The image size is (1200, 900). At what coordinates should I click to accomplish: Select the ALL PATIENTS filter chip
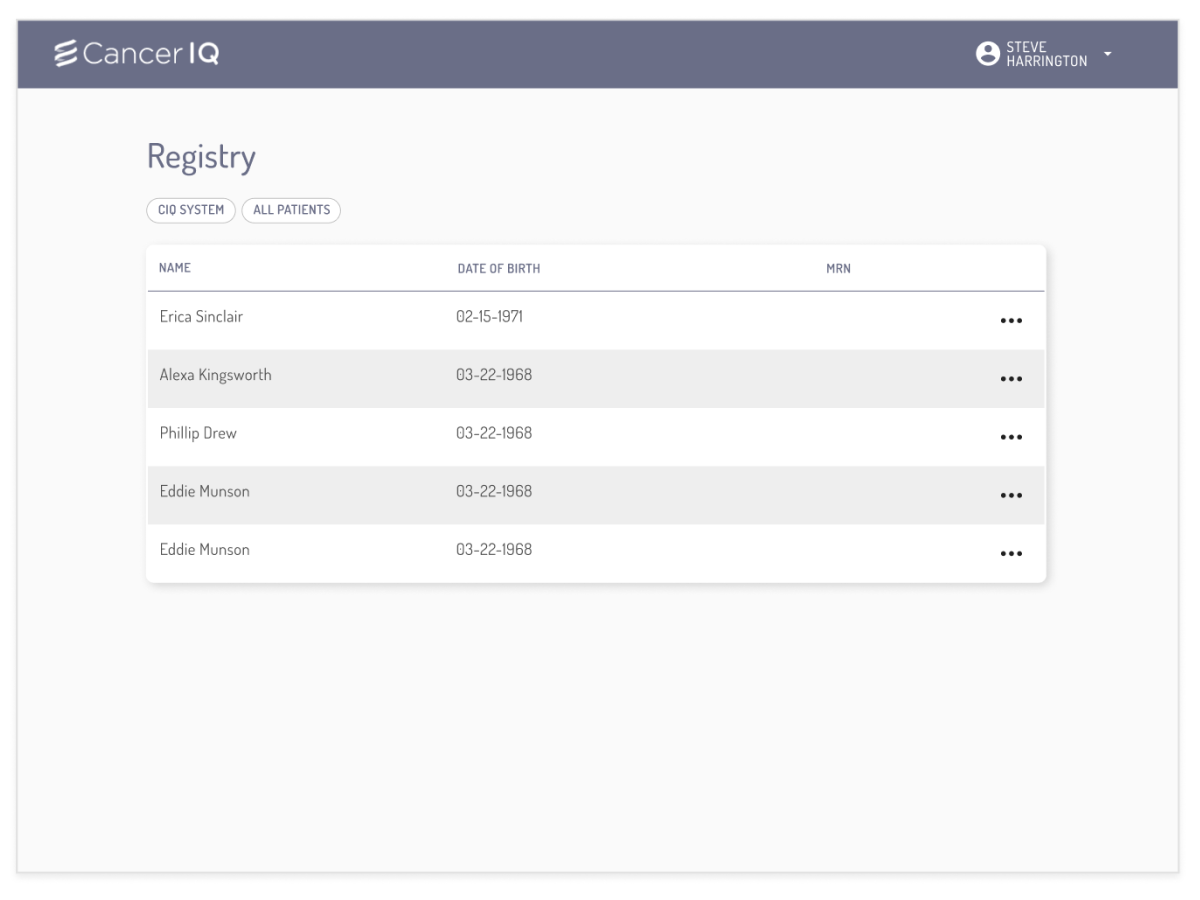pyautogui.click(x=292, y=210)
